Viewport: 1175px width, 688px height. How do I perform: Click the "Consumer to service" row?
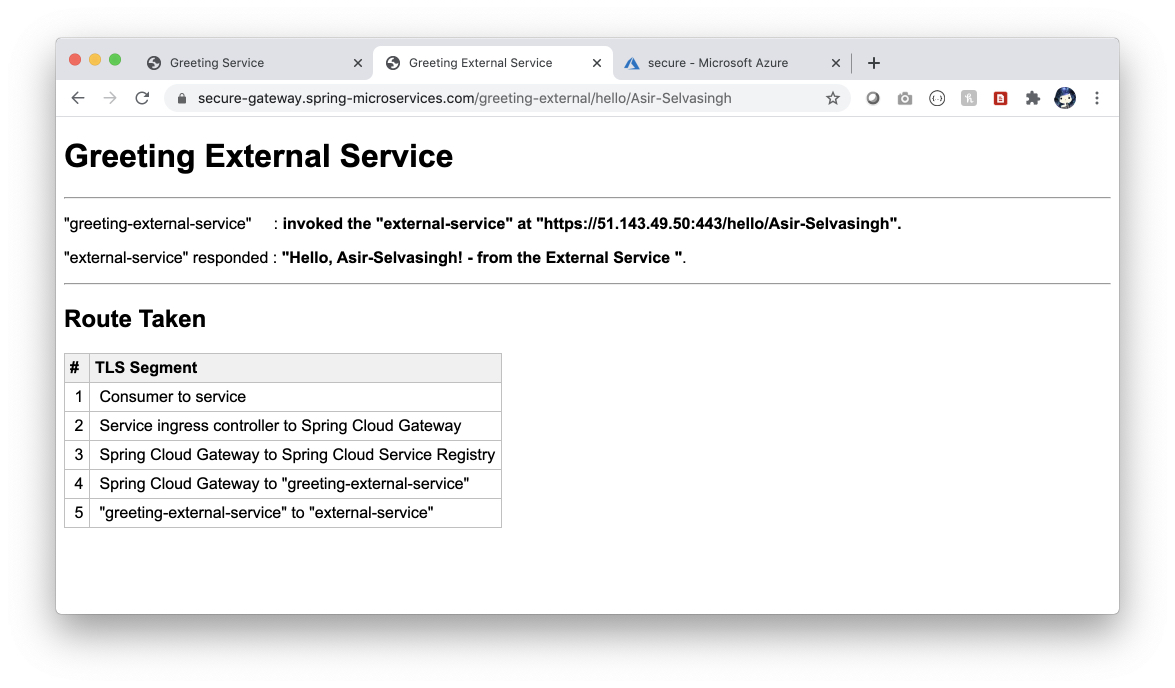295,396
